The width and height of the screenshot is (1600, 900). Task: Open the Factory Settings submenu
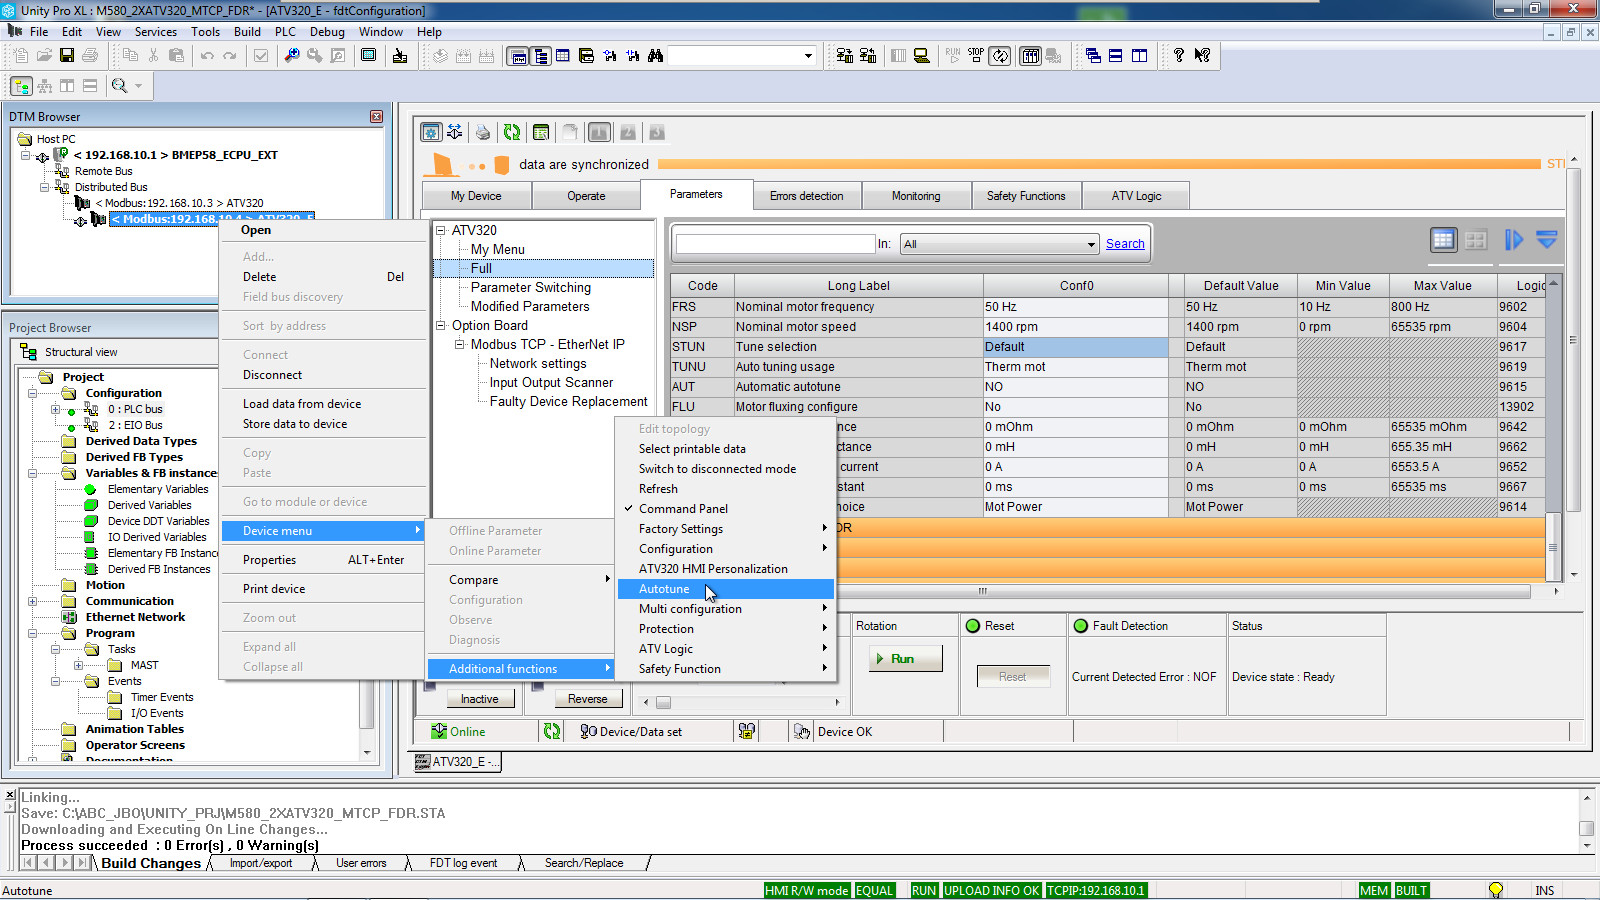point(726,529)
